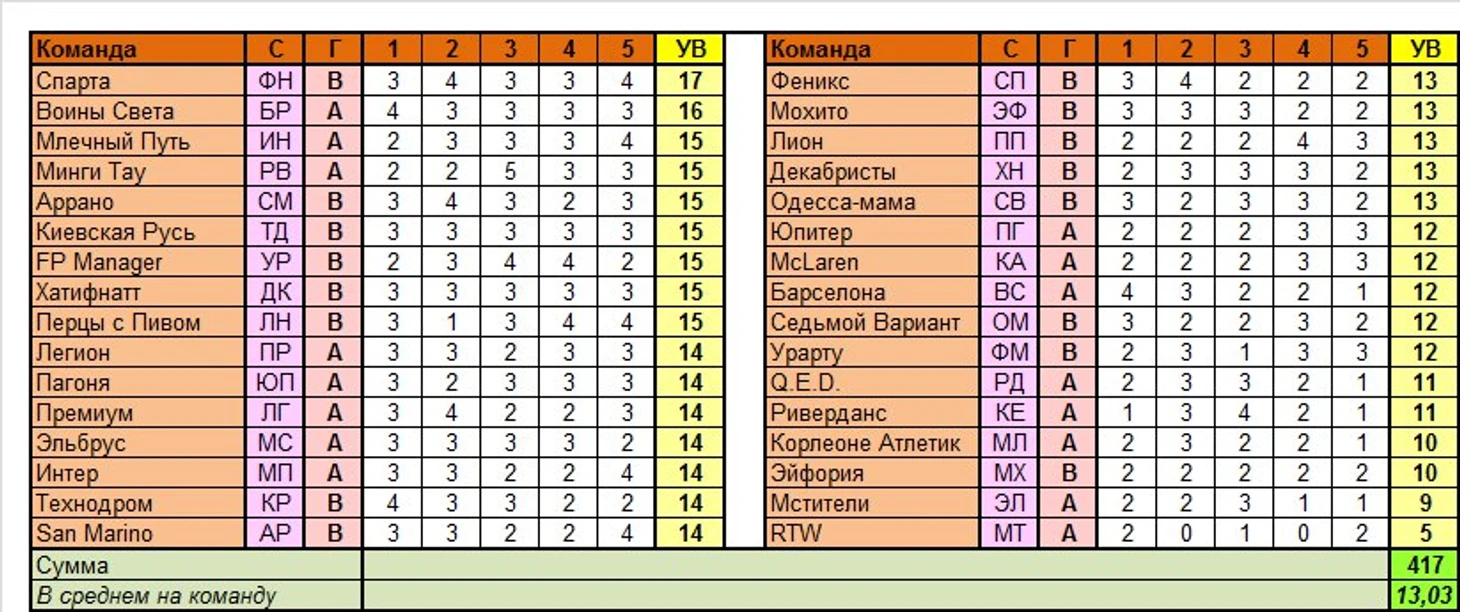Image resolution: width=1460 pixels, height=612 pixels.
Task: Select the Седьмой Вариант team cell
Action: tap(873, 322)
